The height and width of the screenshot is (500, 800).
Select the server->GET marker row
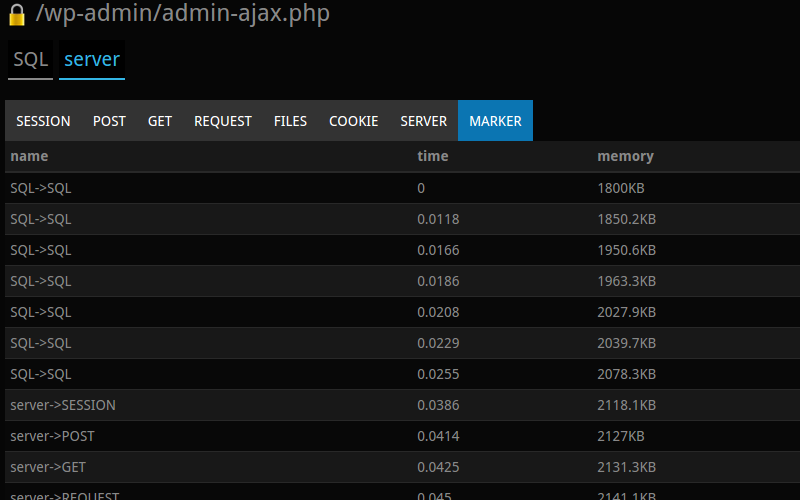coord(403,467)
